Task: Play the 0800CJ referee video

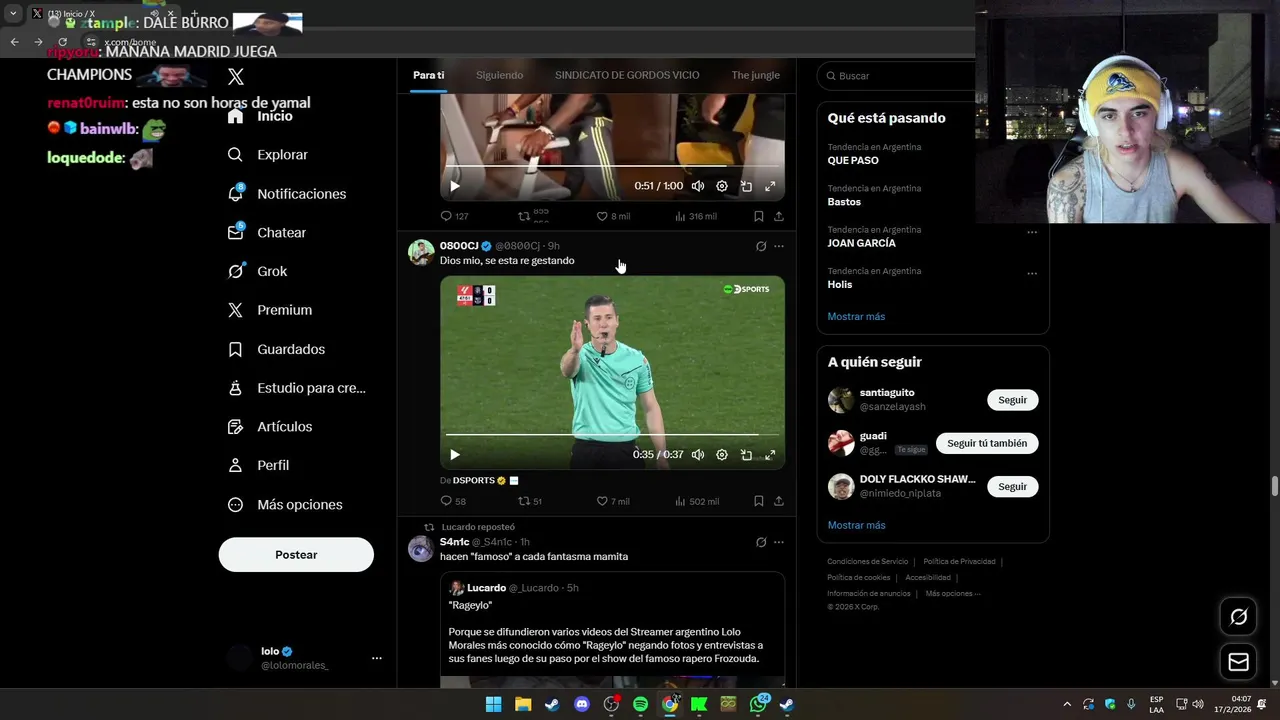Action: 455,455
